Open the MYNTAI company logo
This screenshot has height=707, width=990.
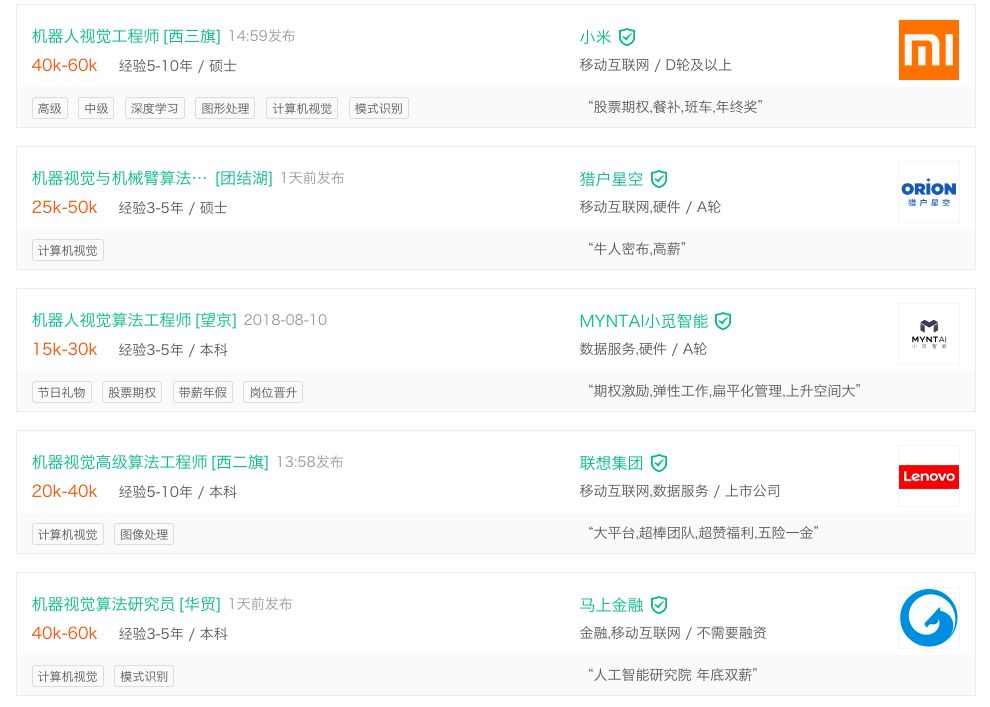pos(928,334)
